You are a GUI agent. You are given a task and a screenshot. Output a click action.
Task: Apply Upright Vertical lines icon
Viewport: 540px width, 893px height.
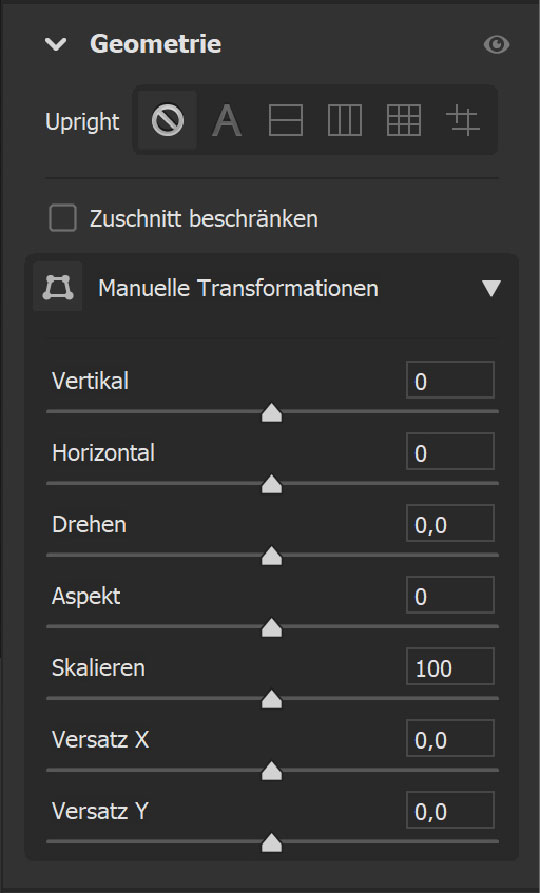pos(345,120)
